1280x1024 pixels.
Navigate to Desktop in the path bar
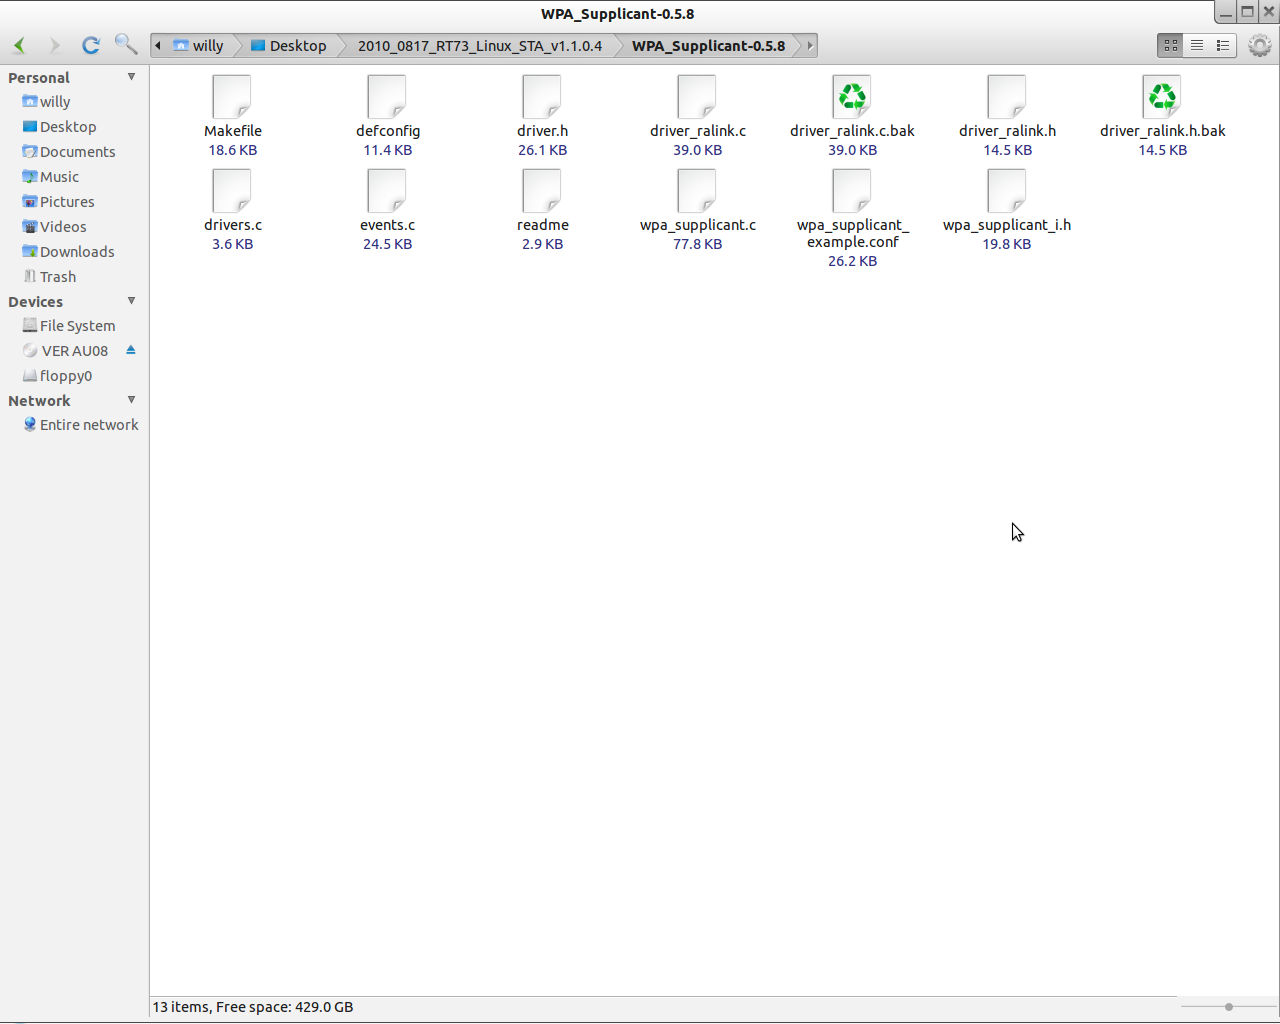(289, 45)
